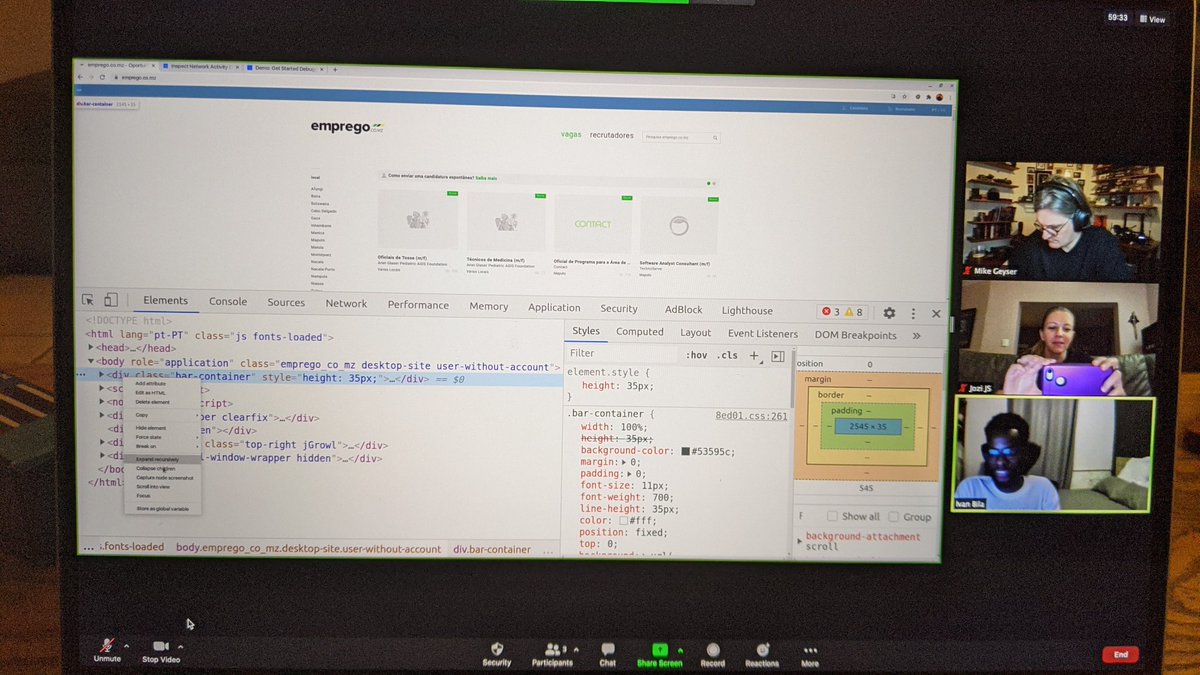Click the #53595c background color swatch
The width and height of the screenshot is (1200, 675).
point(686,452)
